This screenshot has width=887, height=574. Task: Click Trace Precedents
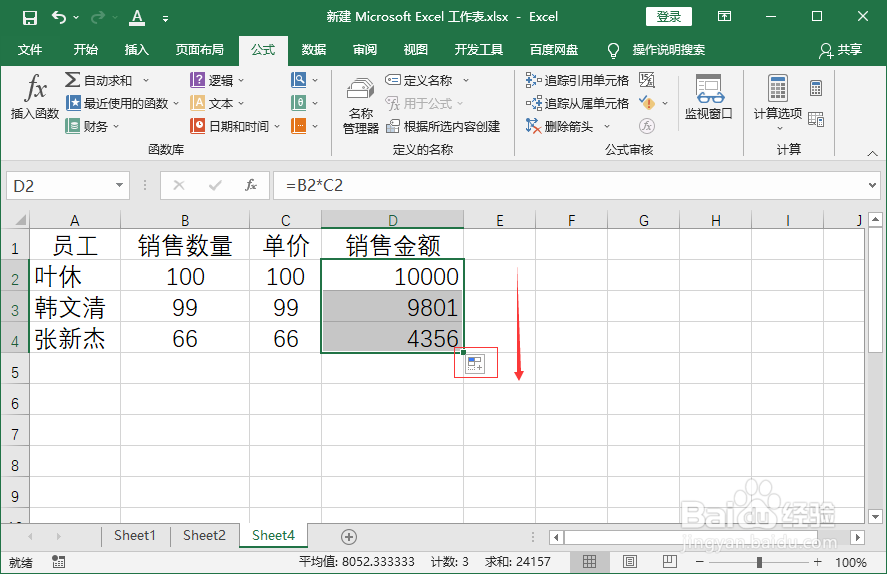pos(577,80)
